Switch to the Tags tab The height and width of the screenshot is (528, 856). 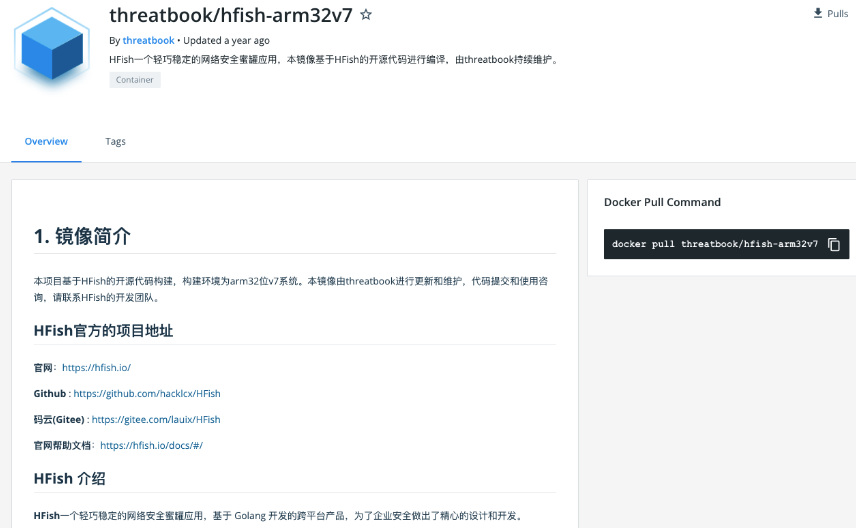(115, 141)
